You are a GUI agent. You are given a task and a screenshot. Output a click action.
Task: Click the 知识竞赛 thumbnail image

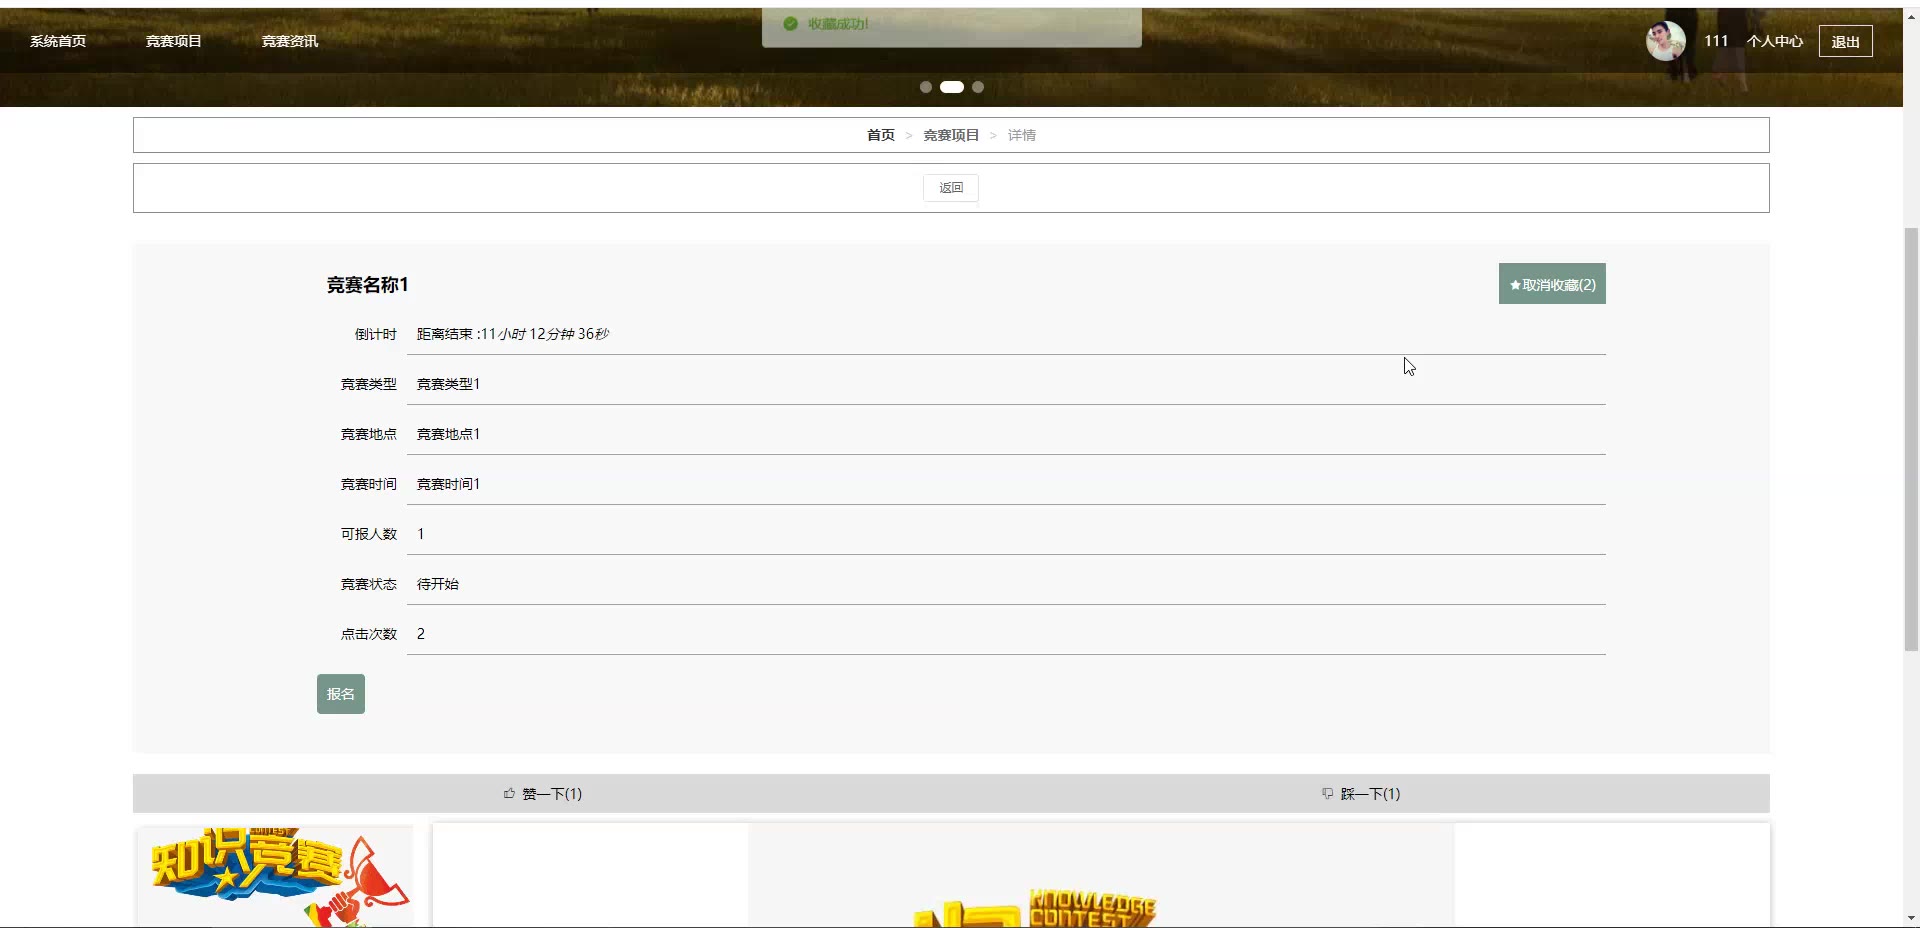275,876
